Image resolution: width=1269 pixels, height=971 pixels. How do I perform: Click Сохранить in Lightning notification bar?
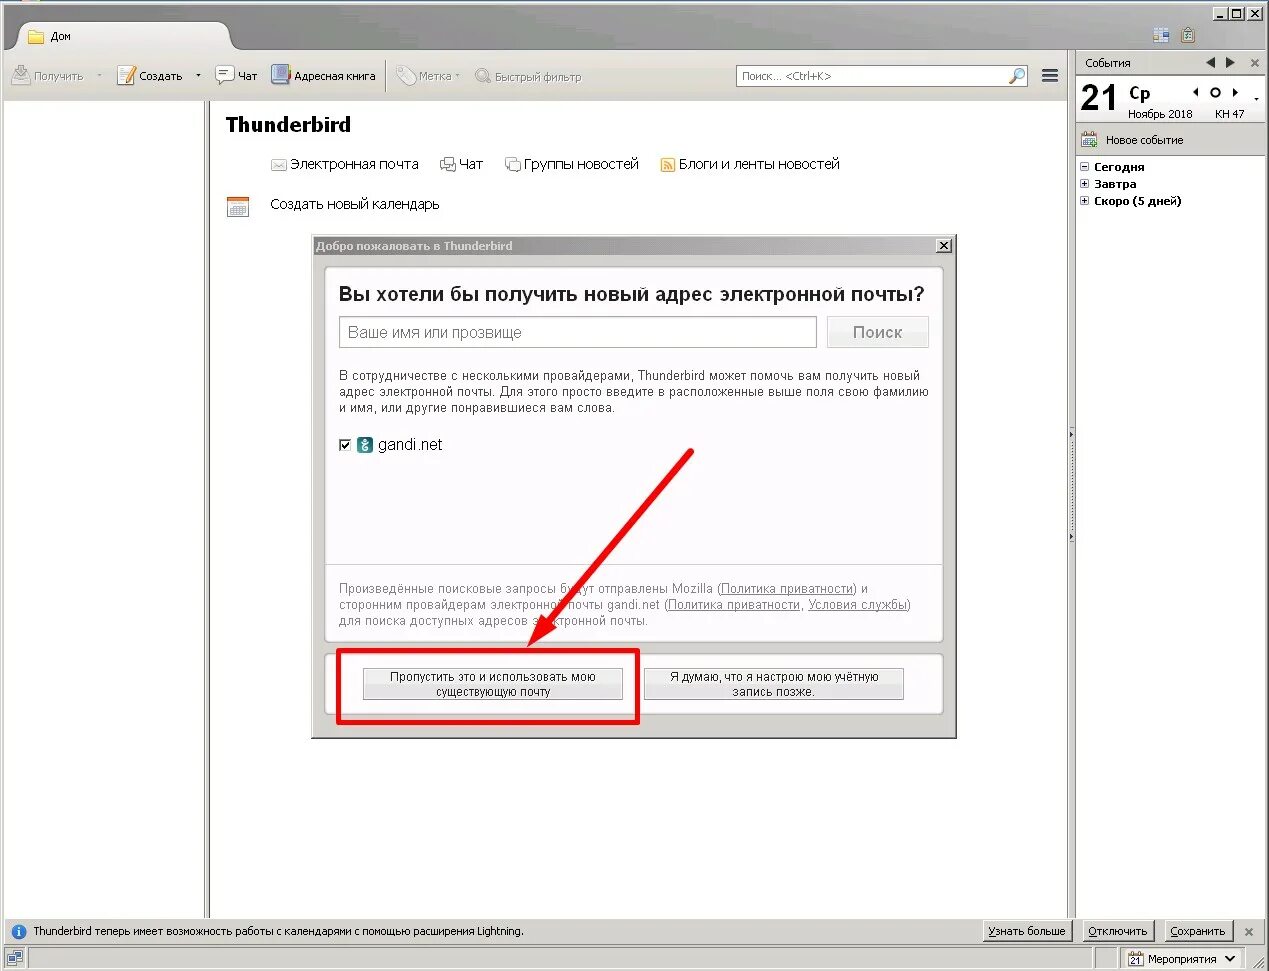point(1198,931)
